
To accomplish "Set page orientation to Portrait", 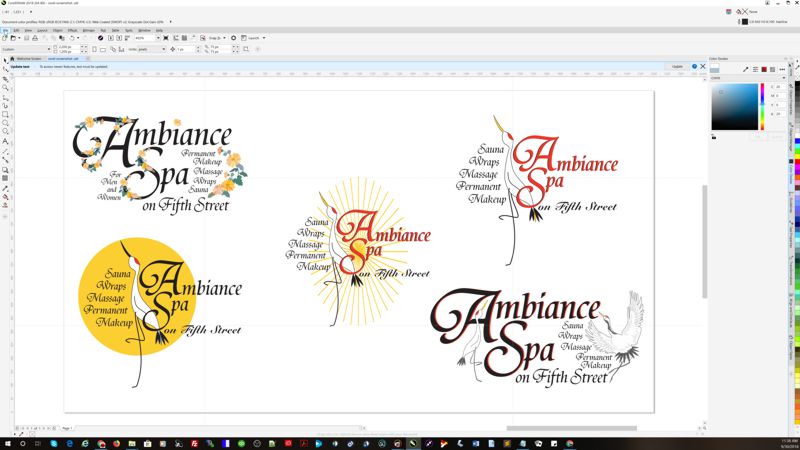I will (x=94, y=49).
